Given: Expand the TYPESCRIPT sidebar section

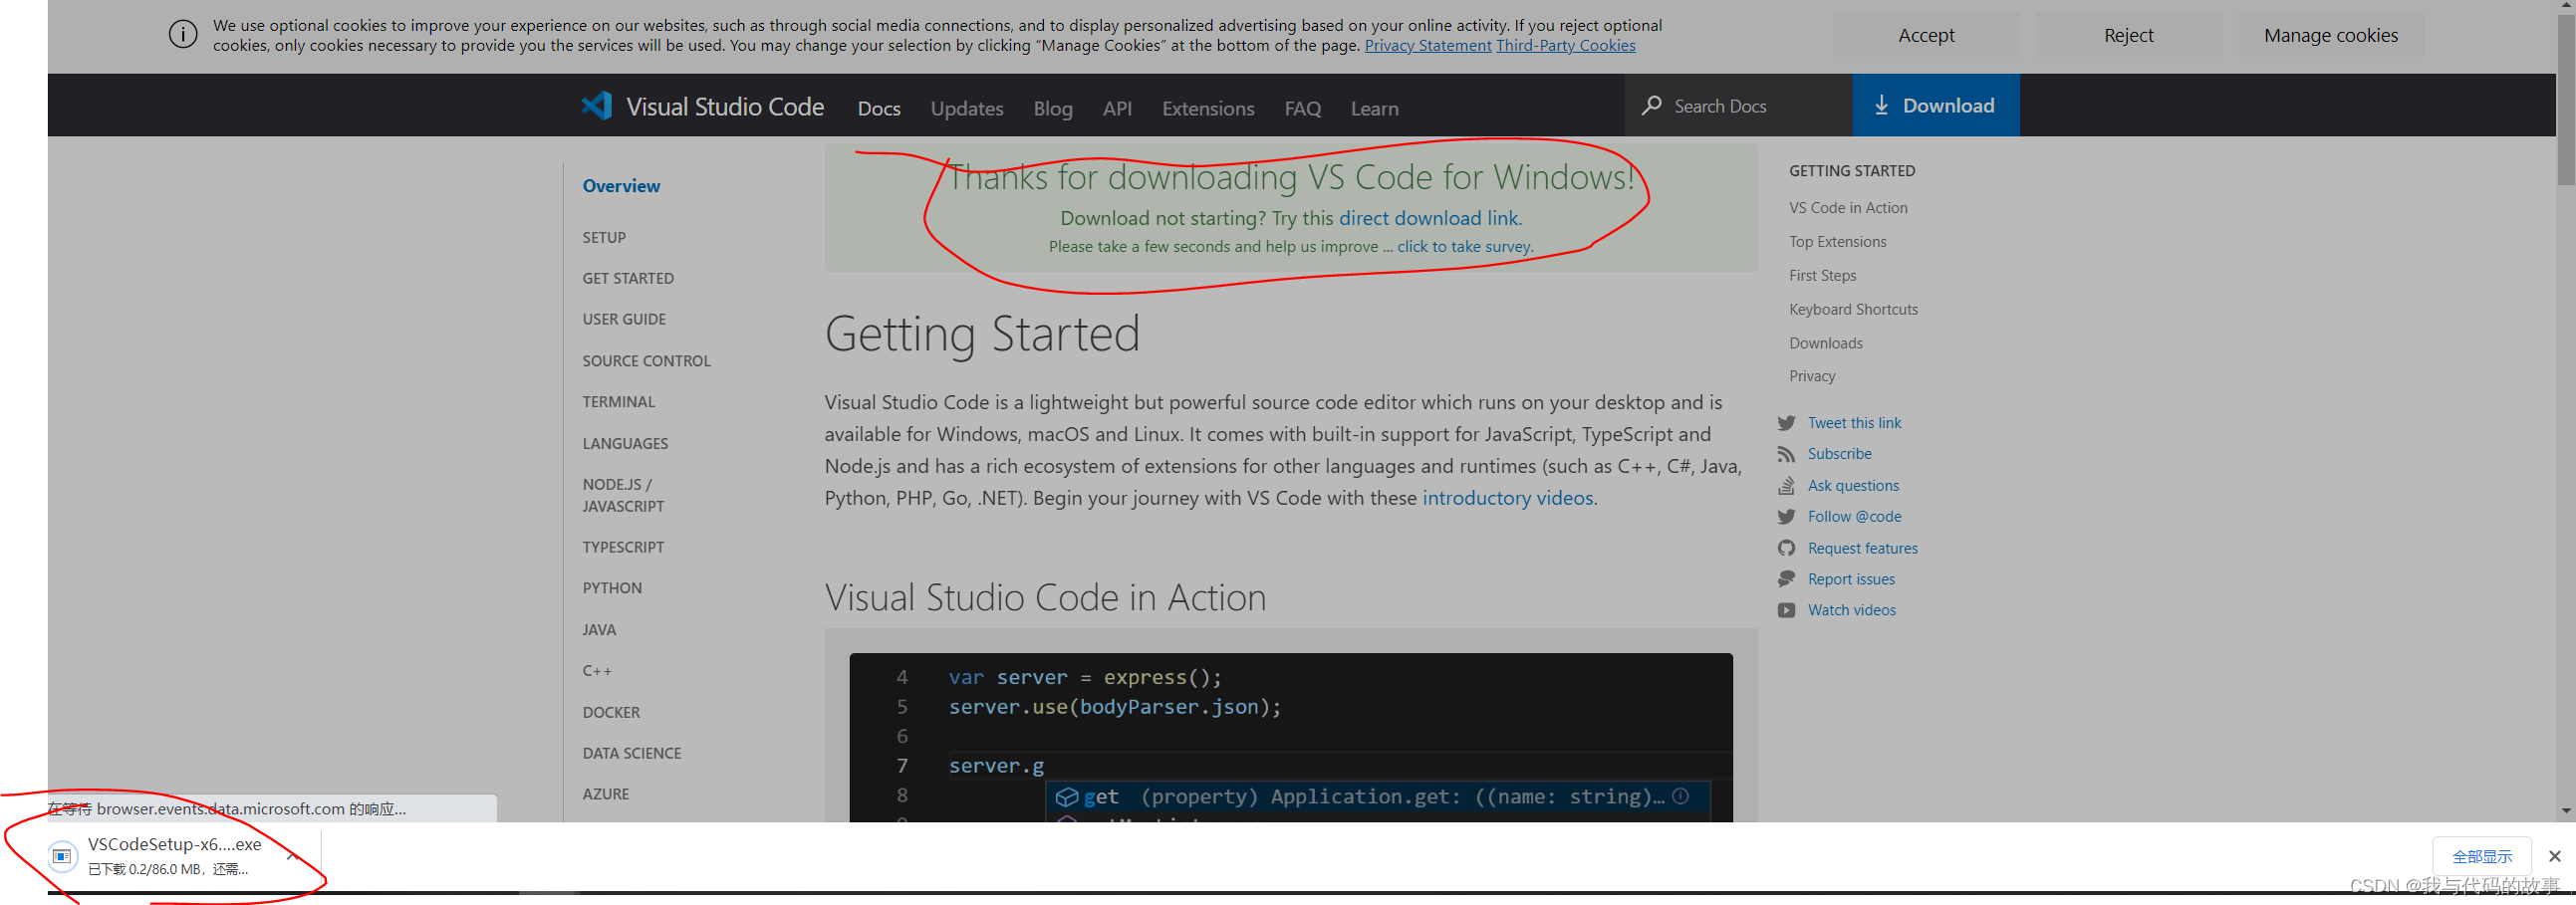Looking at the screenshot, I should point(623,547).
